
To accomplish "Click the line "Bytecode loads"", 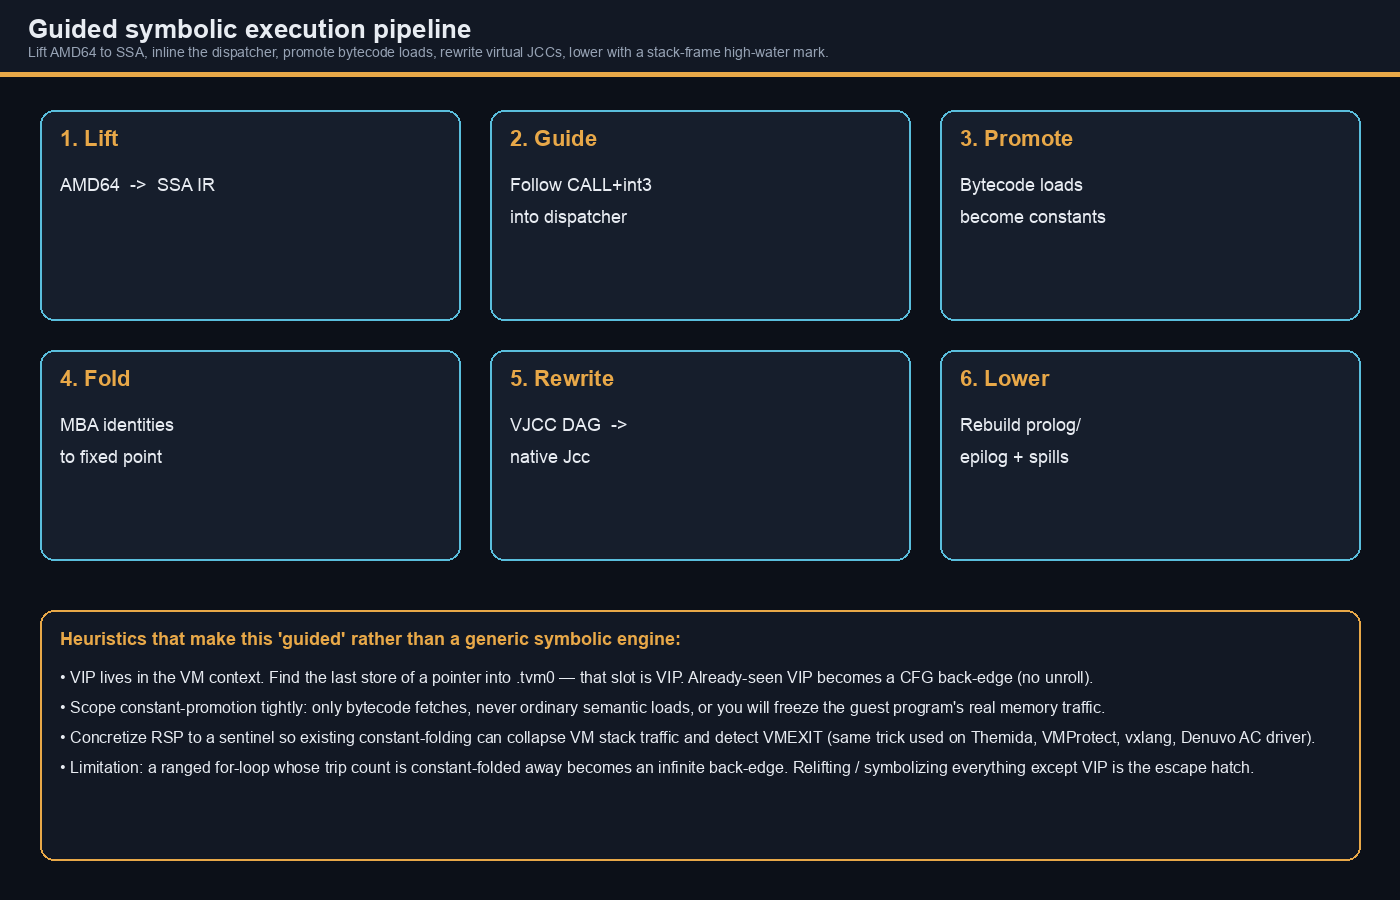I will coord(1021,185).
